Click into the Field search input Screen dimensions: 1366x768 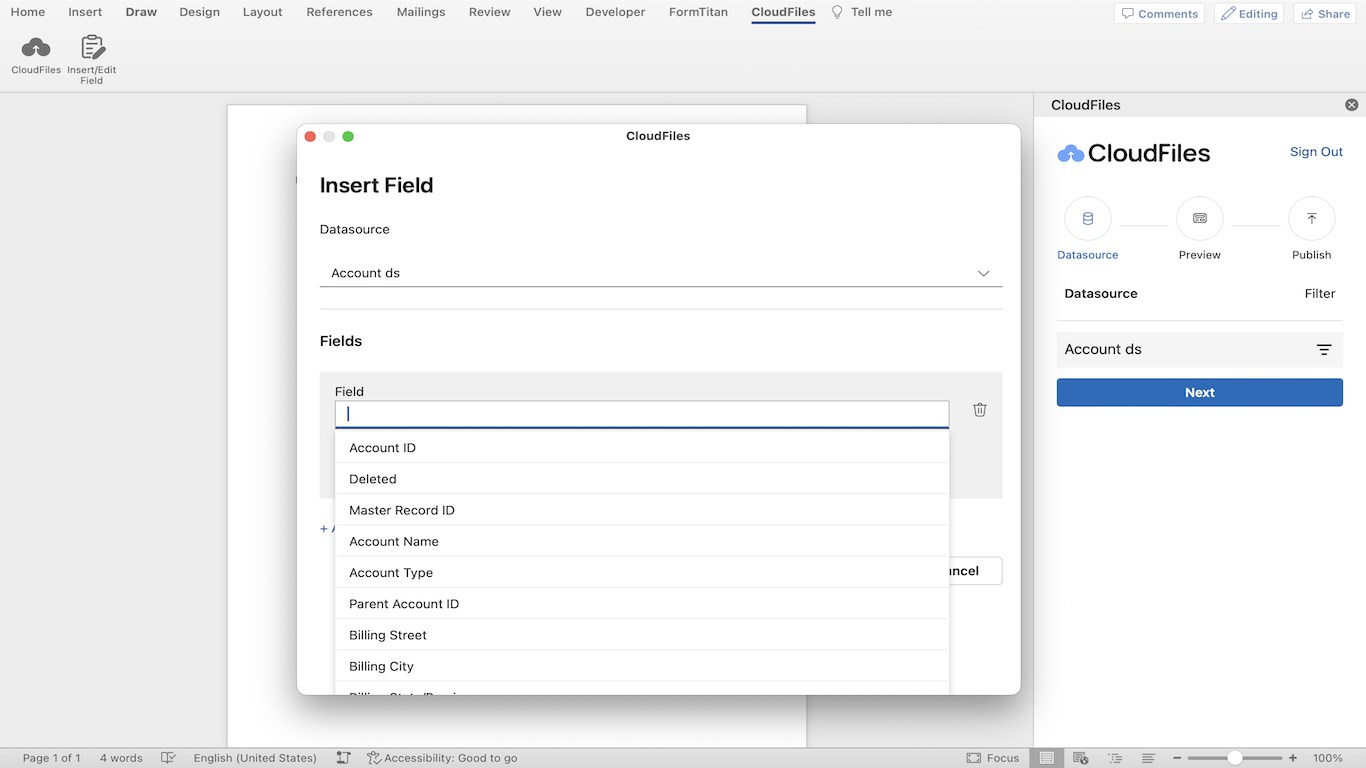coord(642,414)
